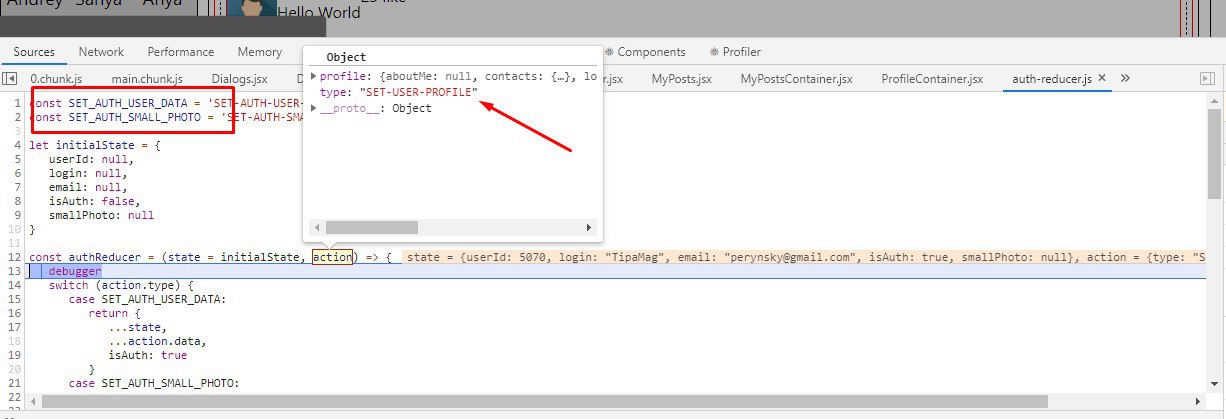
Task: Close the auth-reducer.js tab
Action: (1102, 78)
